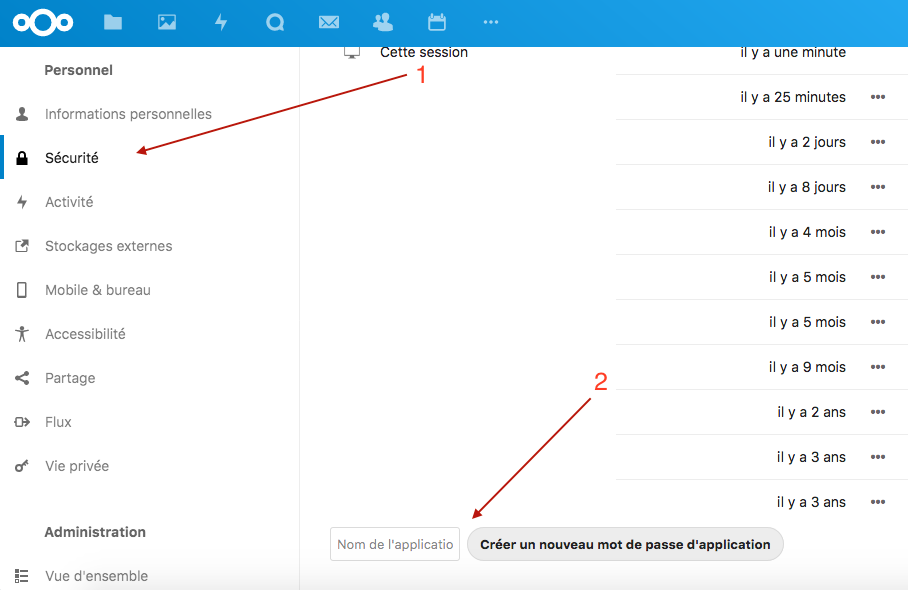Open the Stockages externes section

107,245
